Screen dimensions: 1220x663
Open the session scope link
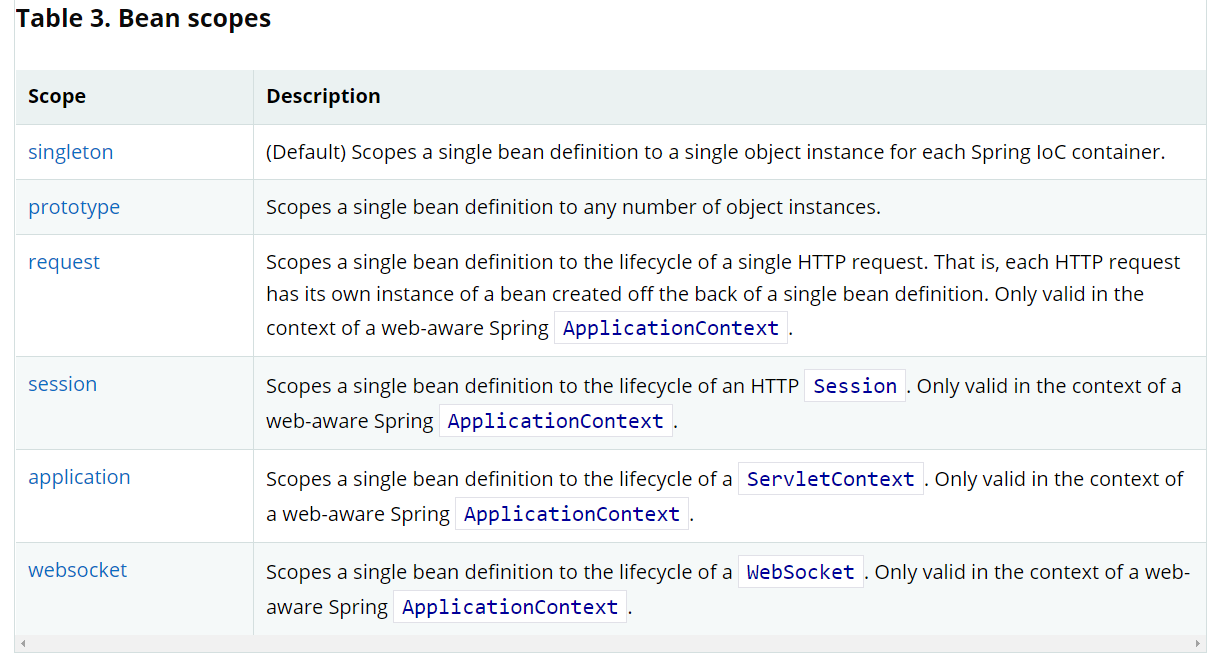pyautogui.click(x=62, y=384)
